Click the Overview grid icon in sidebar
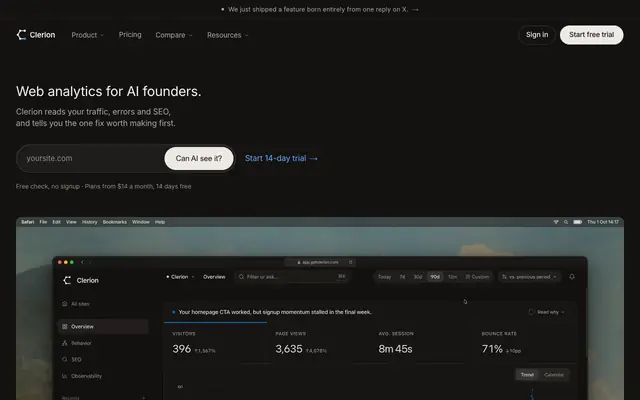The image size is (640, 400). click(64, 327)
